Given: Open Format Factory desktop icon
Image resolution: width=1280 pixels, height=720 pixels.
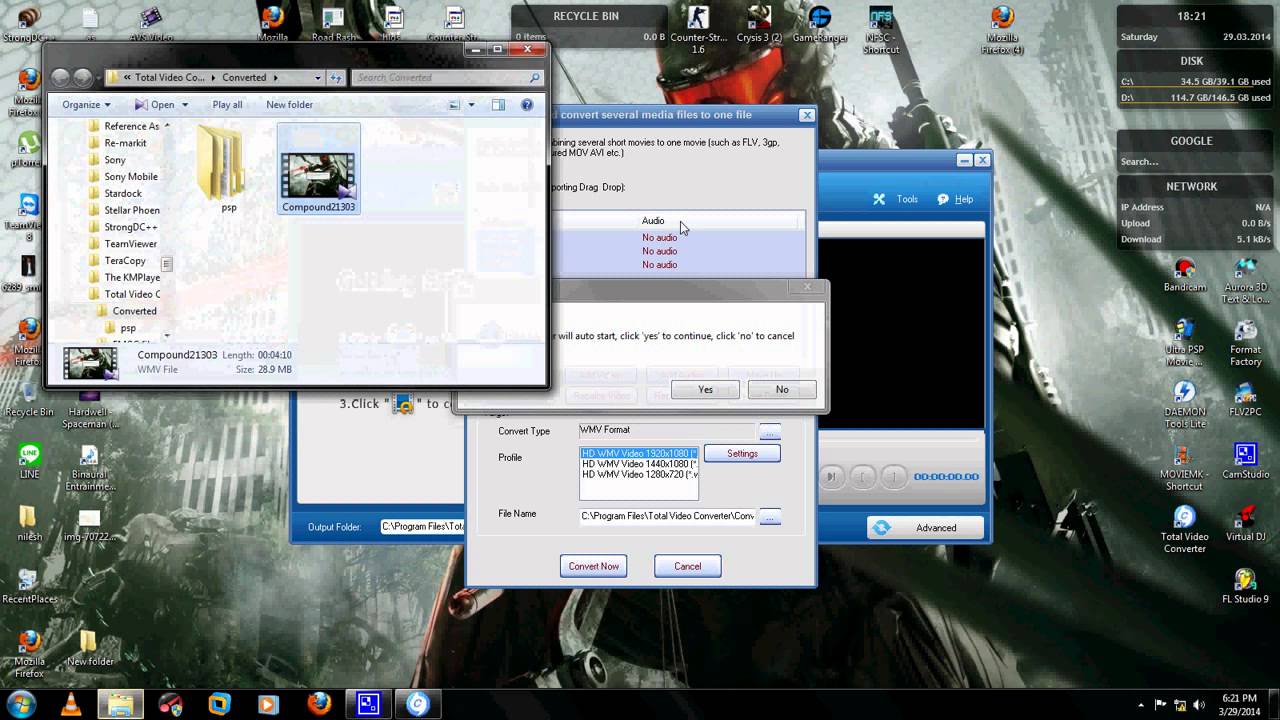Looking at the screenshot, I should 1245,342.
